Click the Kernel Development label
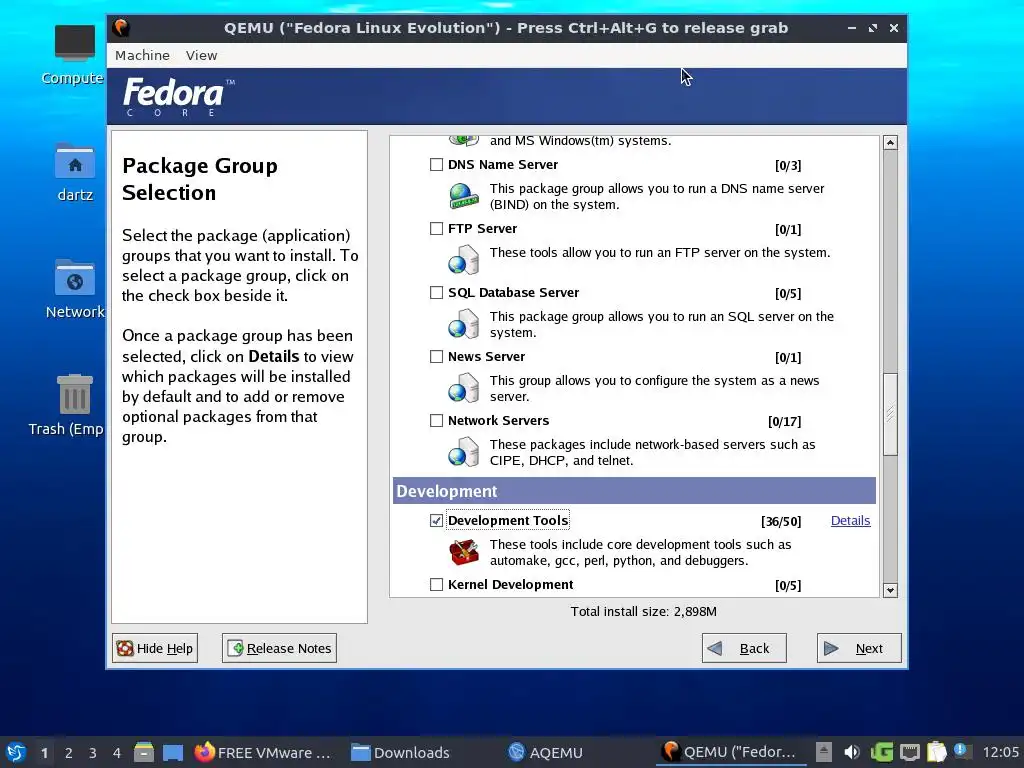Screen dimensions: 1024x768 pyautogui.click(x=511, y=584)
